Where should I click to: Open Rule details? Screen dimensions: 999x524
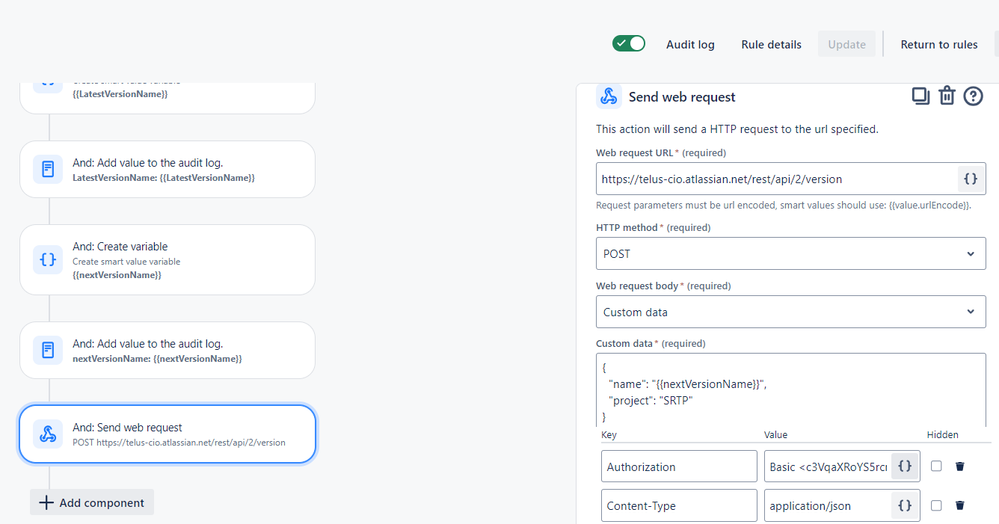pos(771,45)
